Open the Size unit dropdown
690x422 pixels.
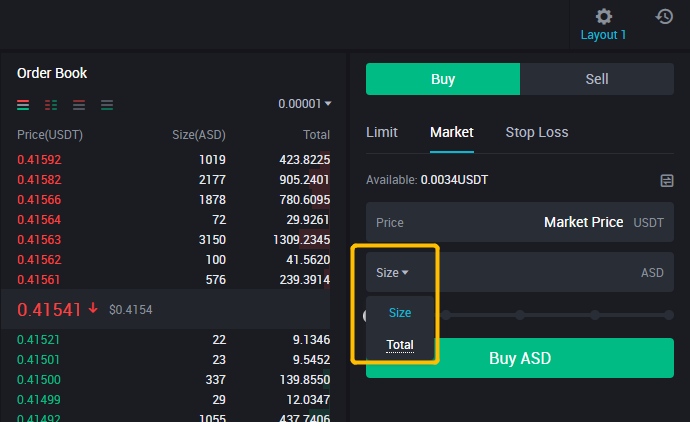pyautogui.click(x=392, y=272)
